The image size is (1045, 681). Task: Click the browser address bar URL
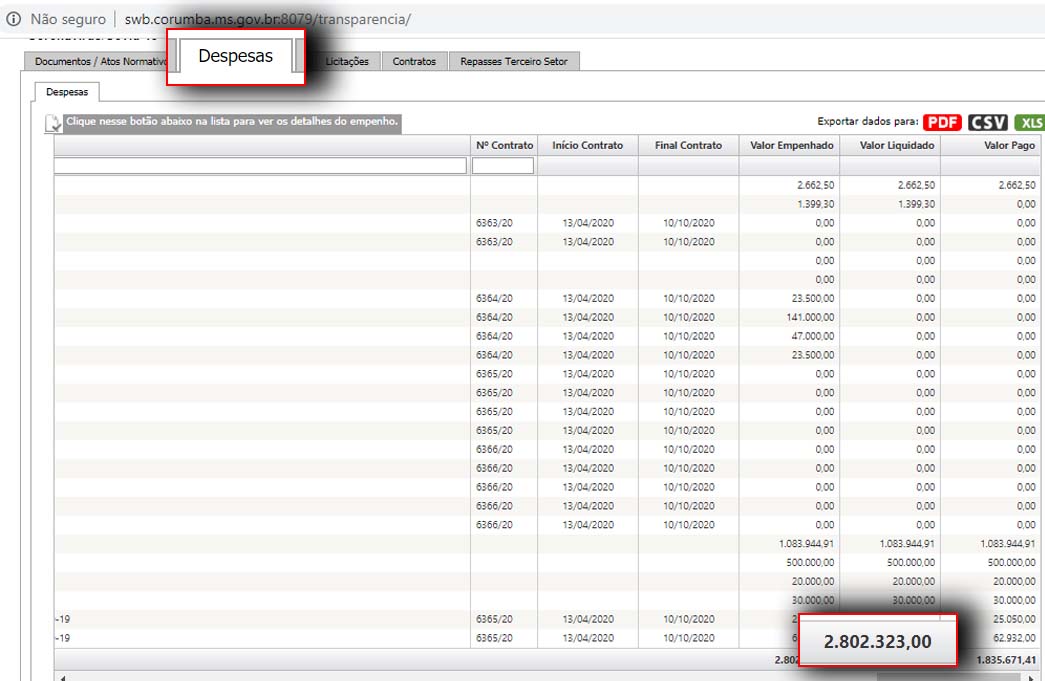[x=267, y=19]
